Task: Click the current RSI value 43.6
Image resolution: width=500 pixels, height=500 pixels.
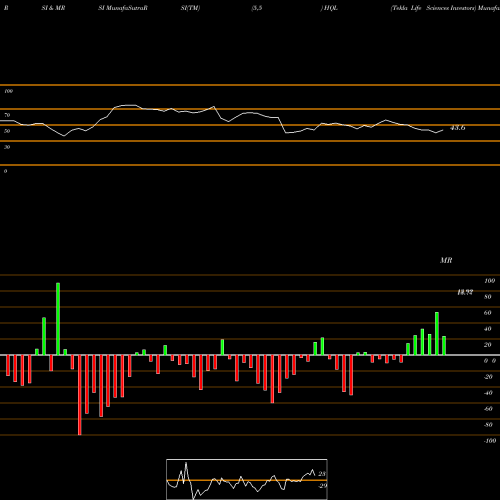Action: [458, 128]
